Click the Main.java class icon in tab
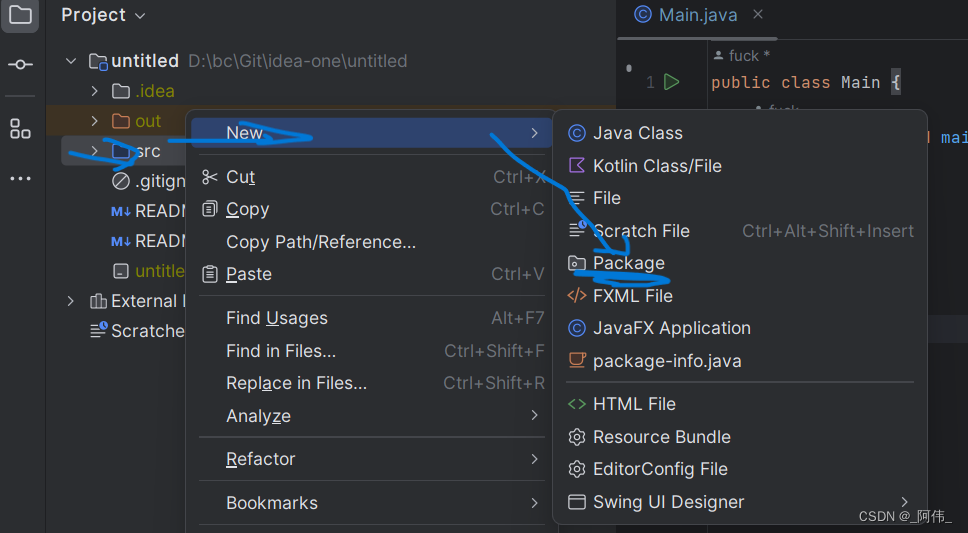The height and width of the screenshot is (533, 968). click(643, 14)
